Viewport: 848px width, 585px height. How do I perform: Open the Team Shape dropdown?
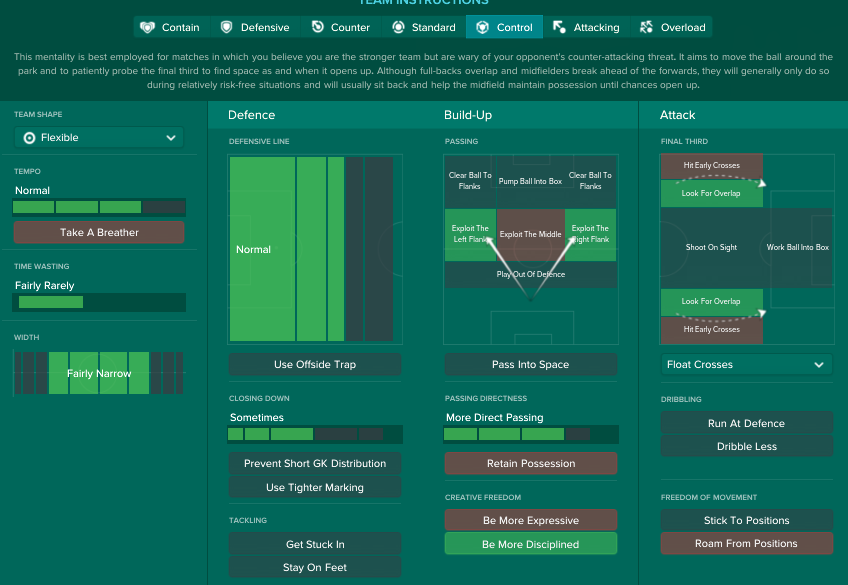[x=98, y=138]
